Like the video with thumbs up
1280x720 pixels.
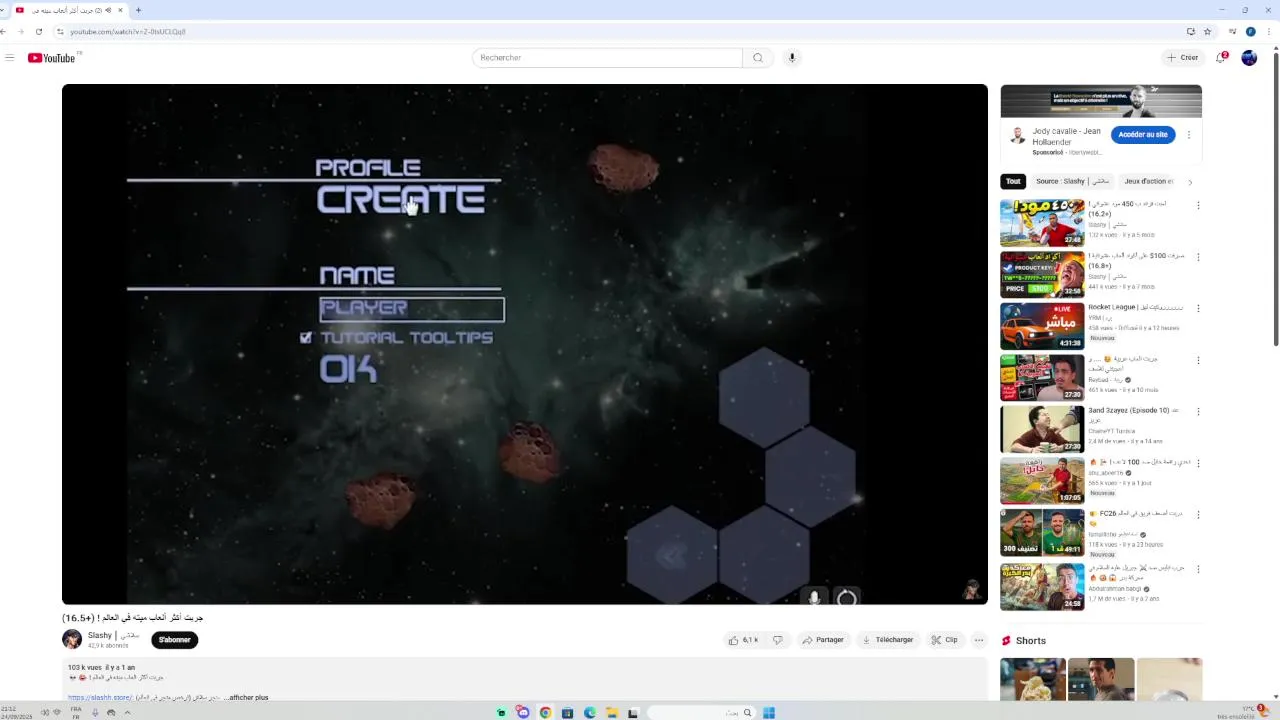[x=743, y=640]
